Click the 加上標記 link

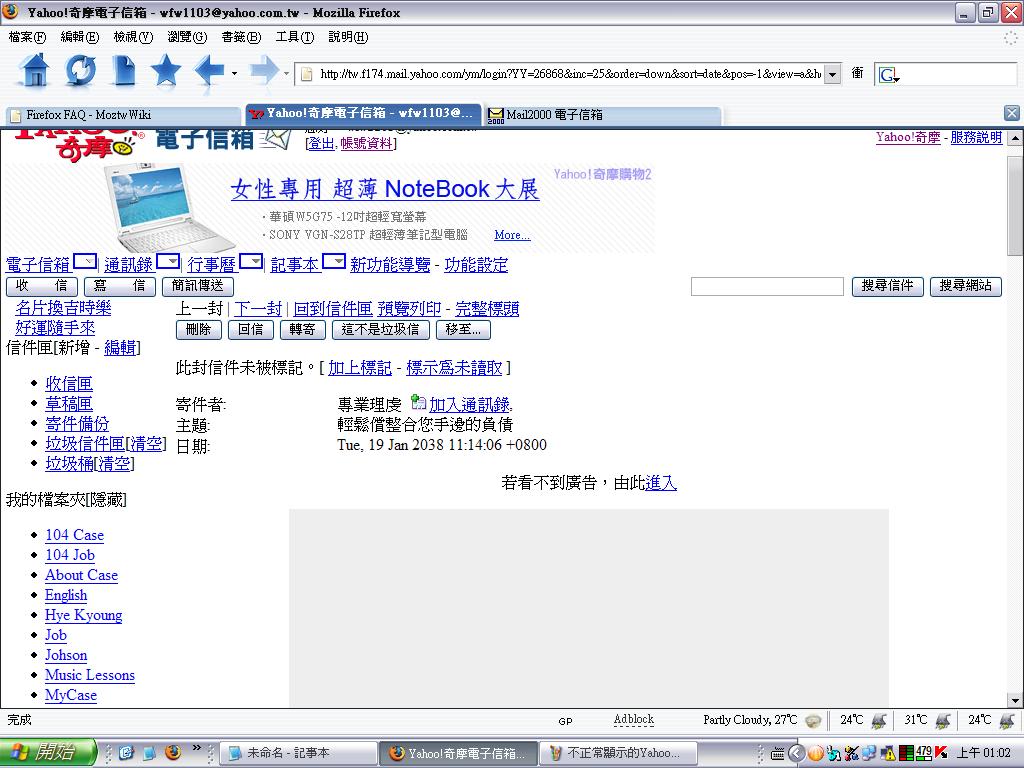(360, 368)
